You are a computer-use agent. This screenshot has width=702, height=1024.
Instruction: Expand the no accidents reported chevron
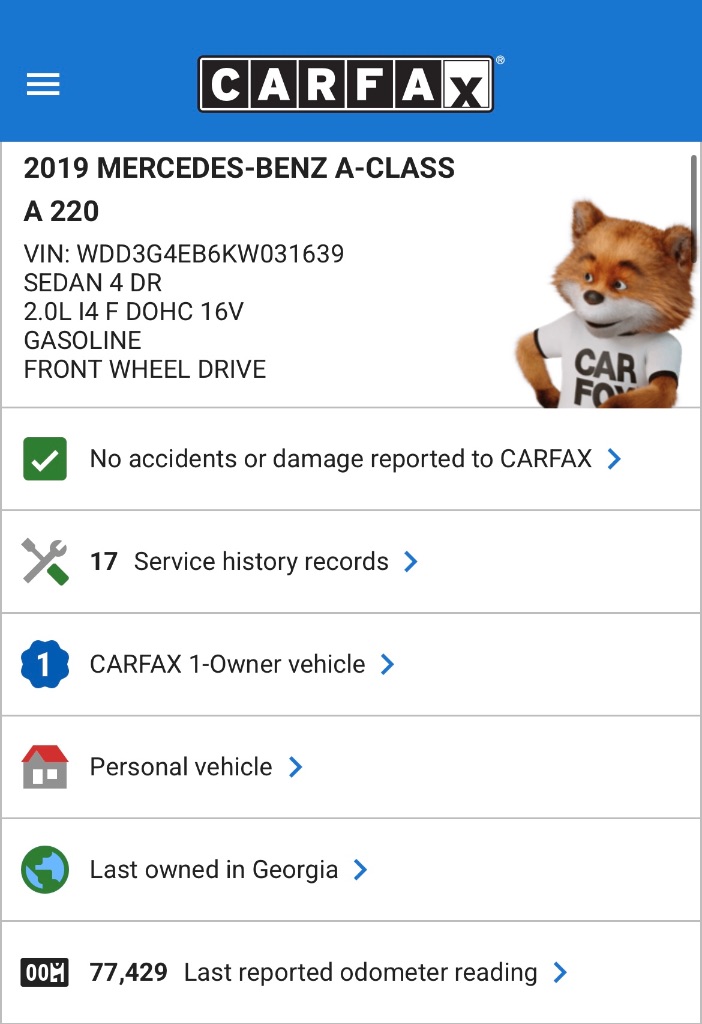coord(615,459)
